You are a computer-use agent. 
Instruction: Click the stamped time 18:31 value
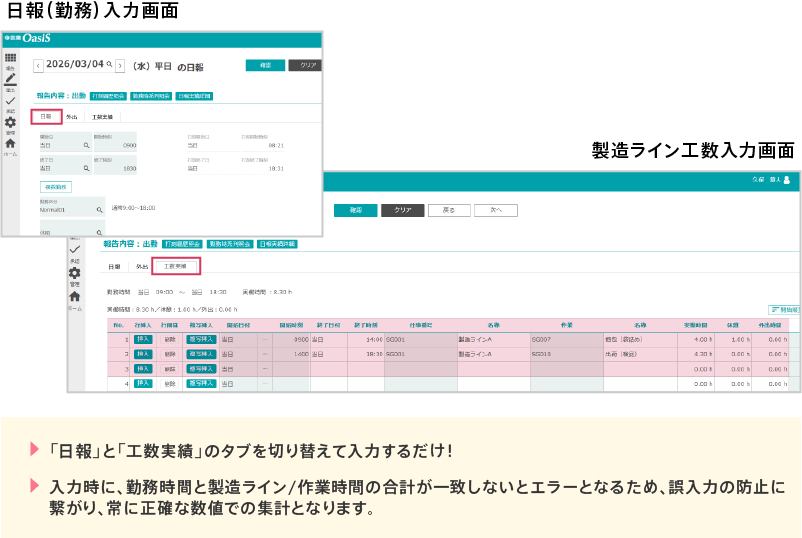click(276, 169)
